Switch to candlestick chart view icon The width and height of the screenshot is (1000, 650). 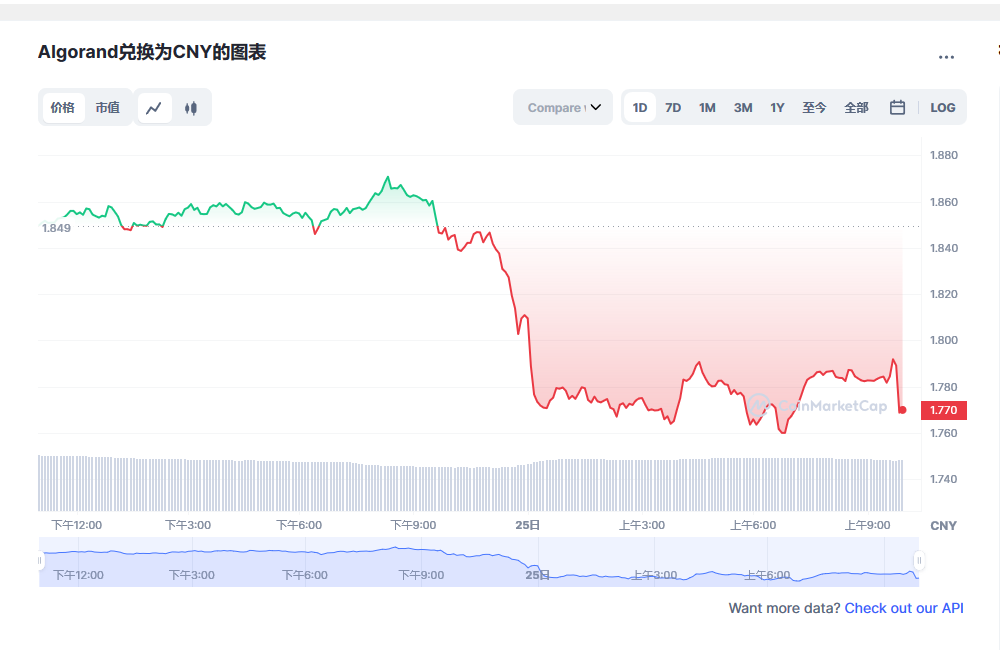click(191, 108)
